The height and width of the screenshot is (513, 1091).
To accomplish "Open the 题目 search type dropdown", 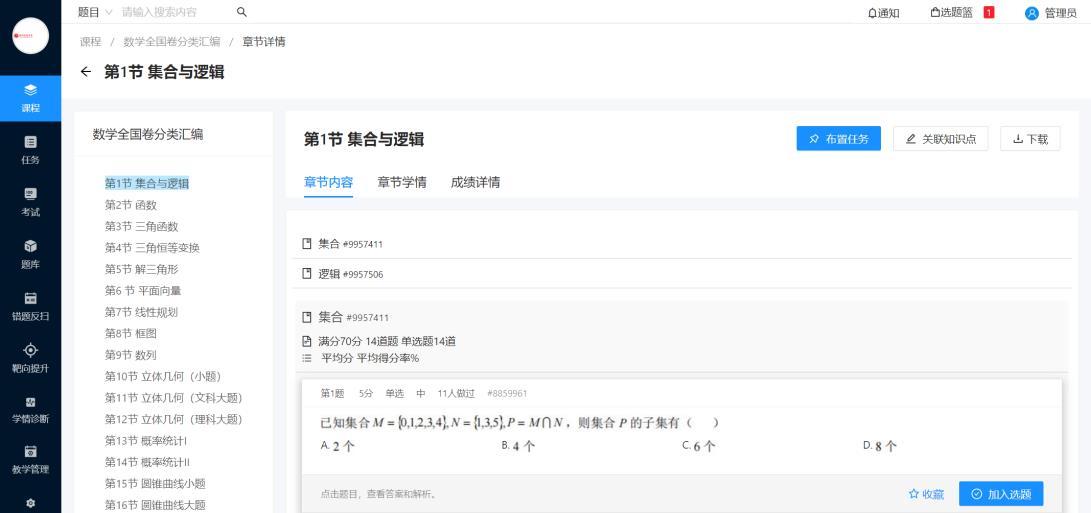I will [95, 12].
